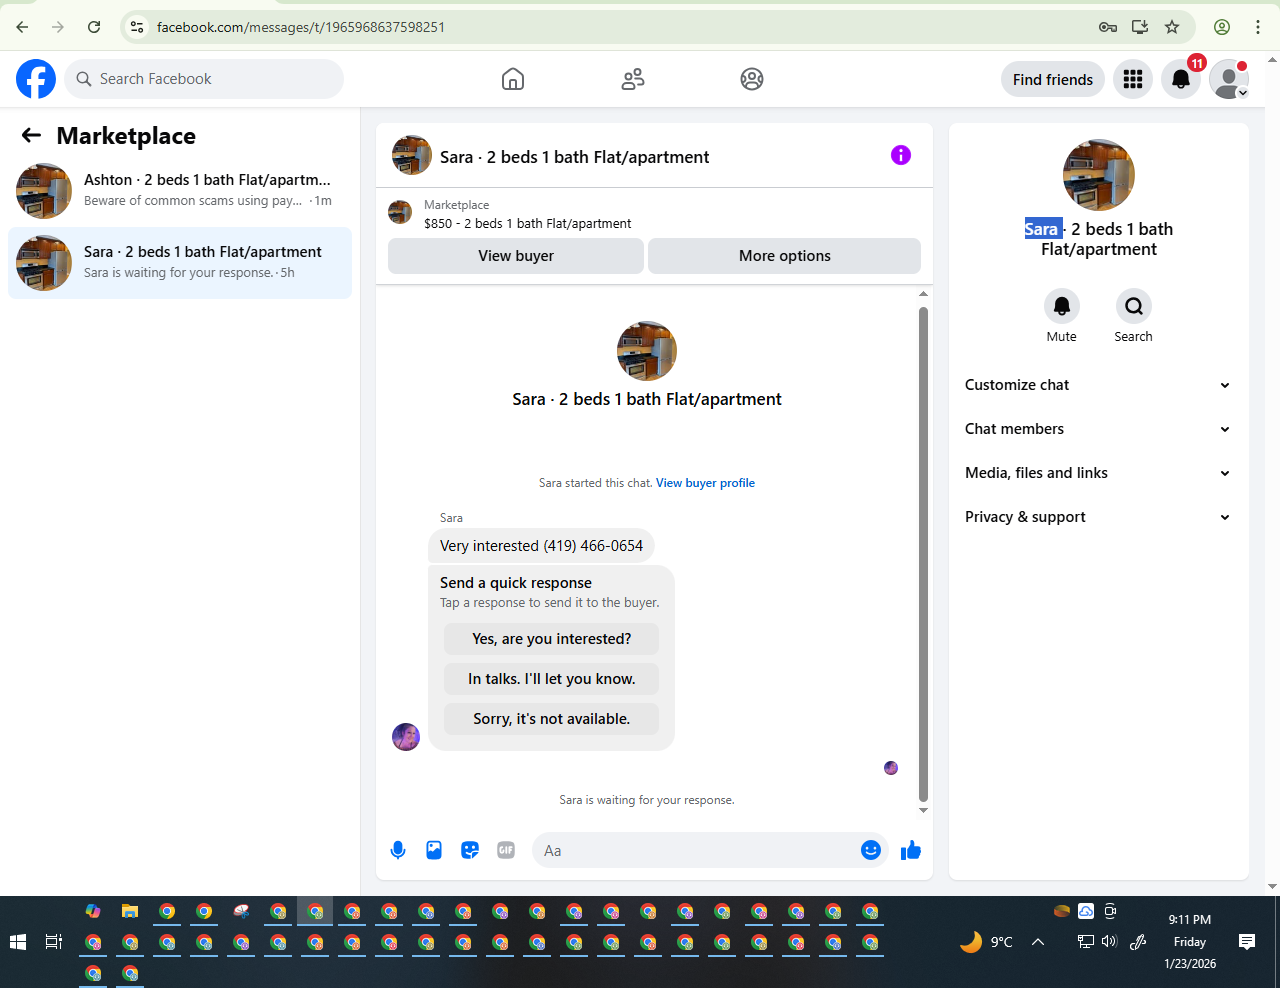
Task: Click the conversation scrollbar
Action: pos(923,554)
